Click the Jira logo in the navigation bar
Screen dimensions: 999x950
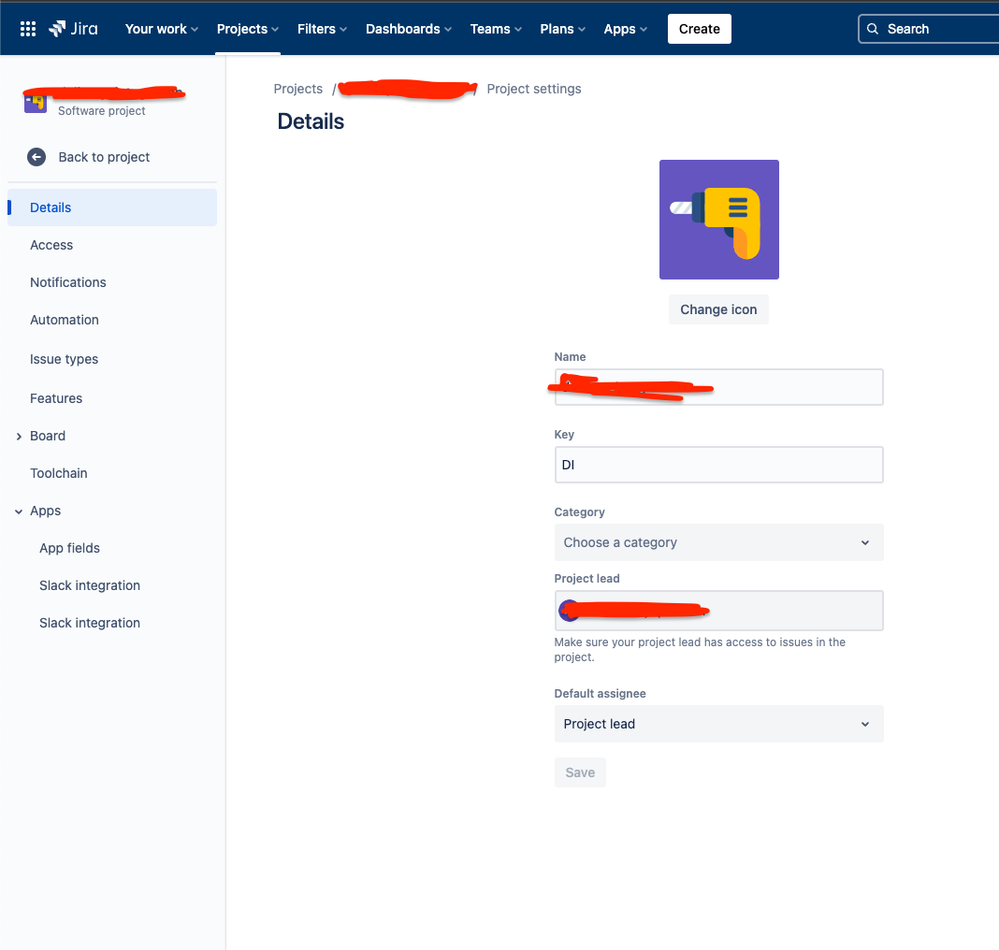tap(72, 28)
